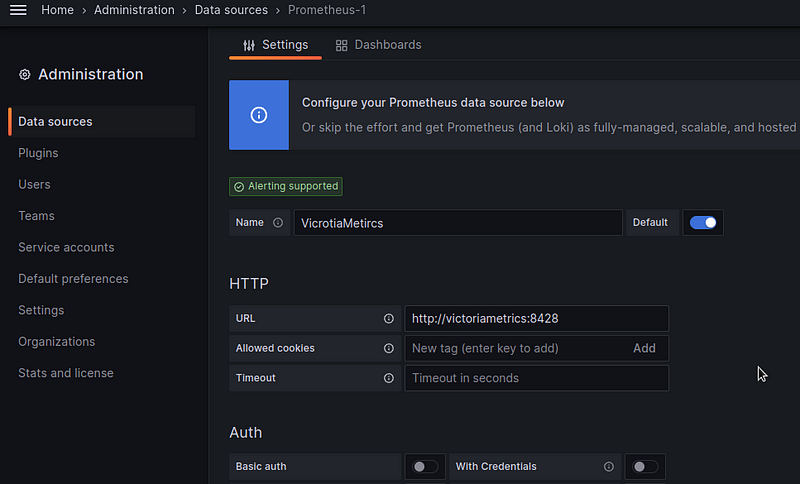Open Service accounts in the sidebar
The height and width of the screenshot is (484, 800).
[66, 247]
